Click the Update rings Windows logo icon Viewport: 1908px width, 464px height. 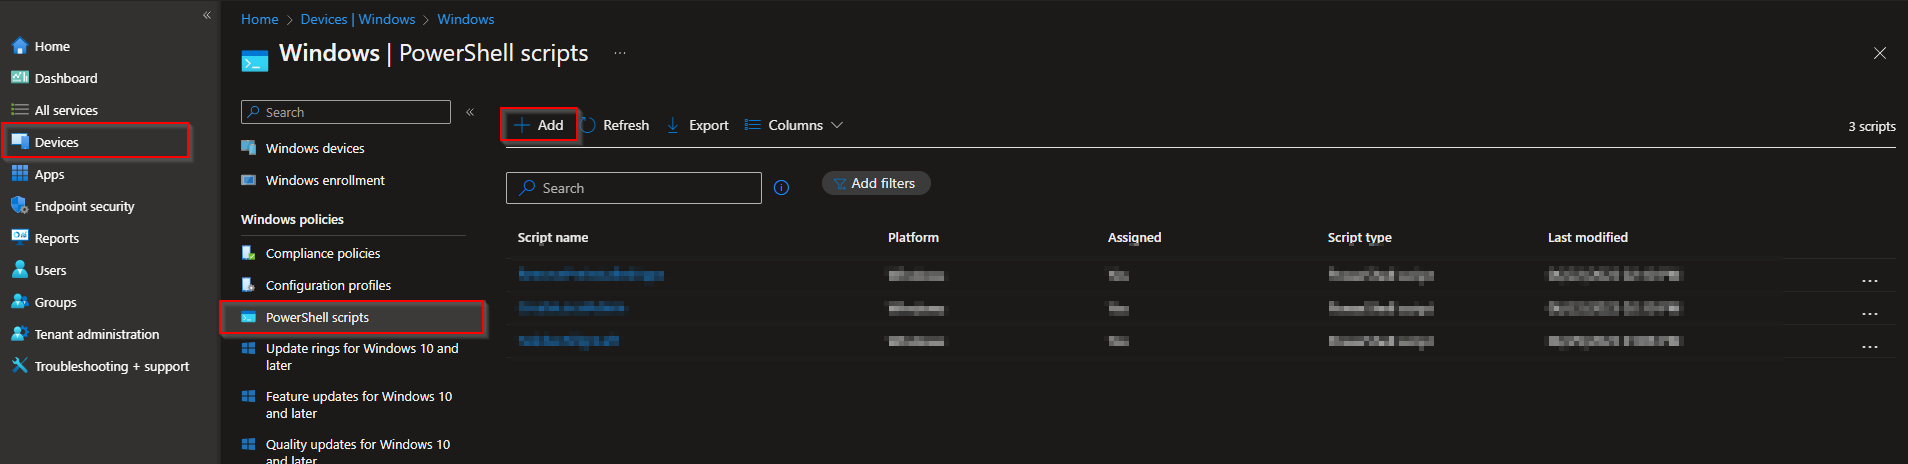point(249,348)
